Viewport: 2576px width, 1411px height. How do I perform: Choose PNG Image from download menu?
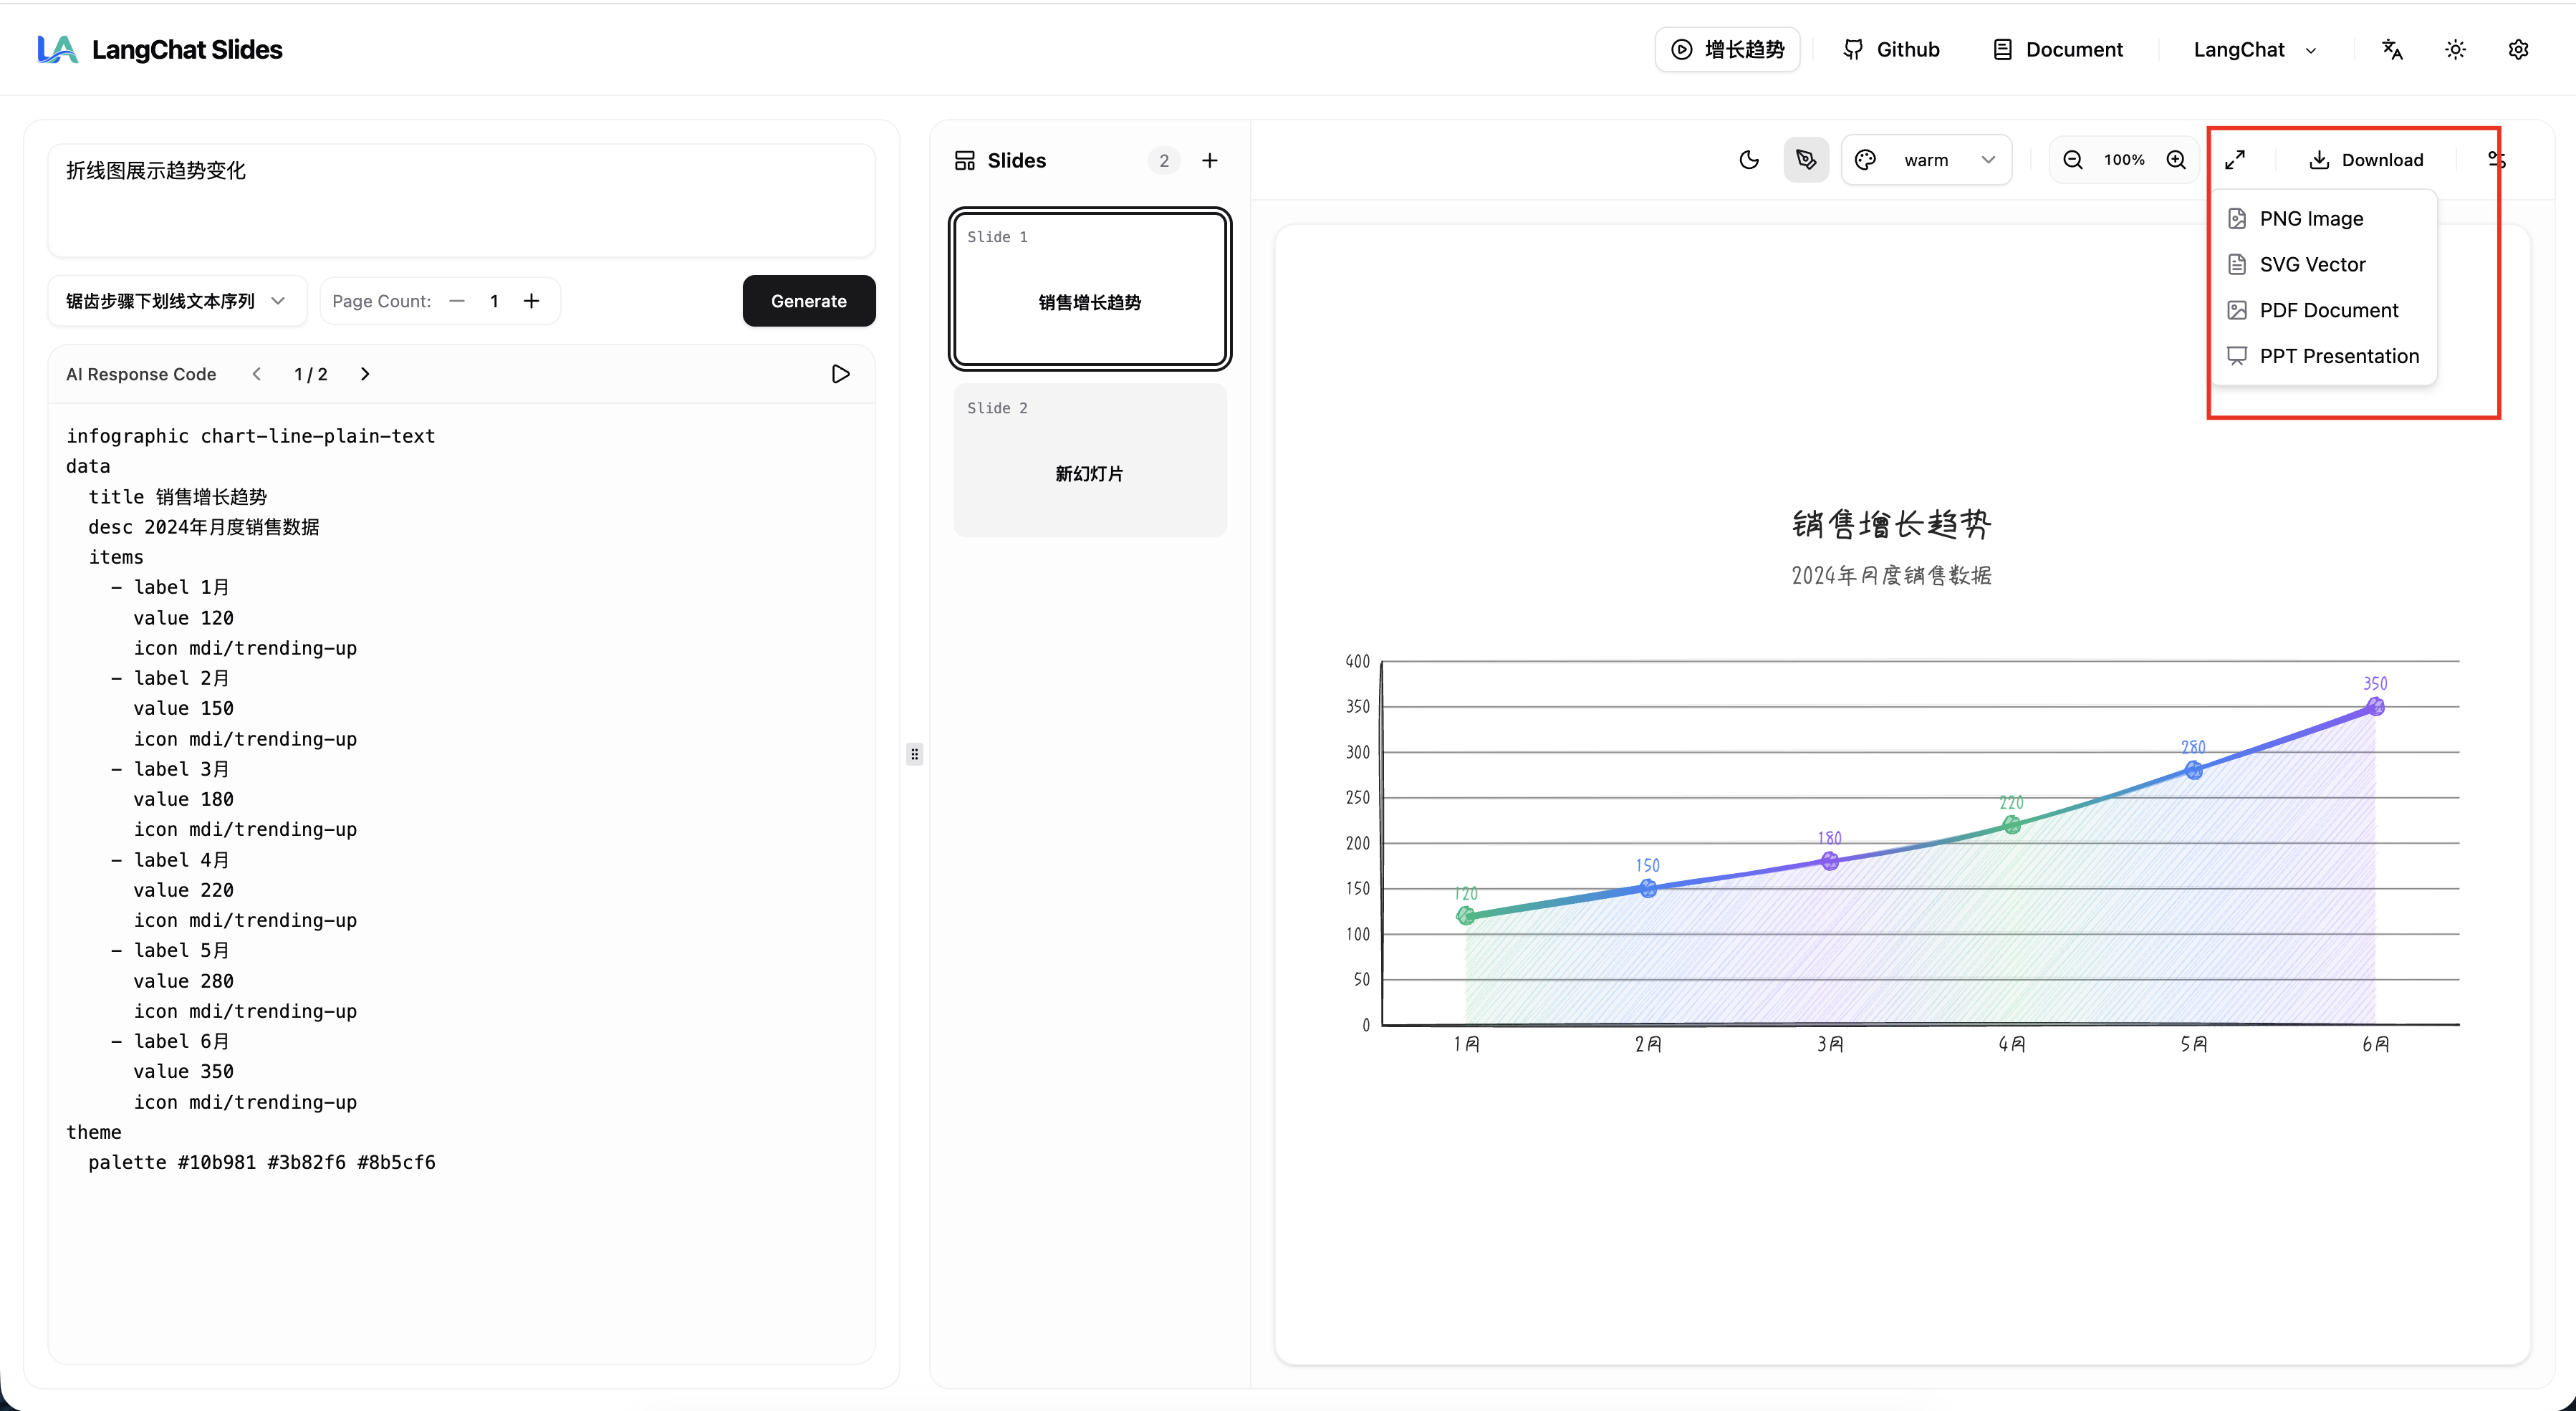pos(2311,219)
